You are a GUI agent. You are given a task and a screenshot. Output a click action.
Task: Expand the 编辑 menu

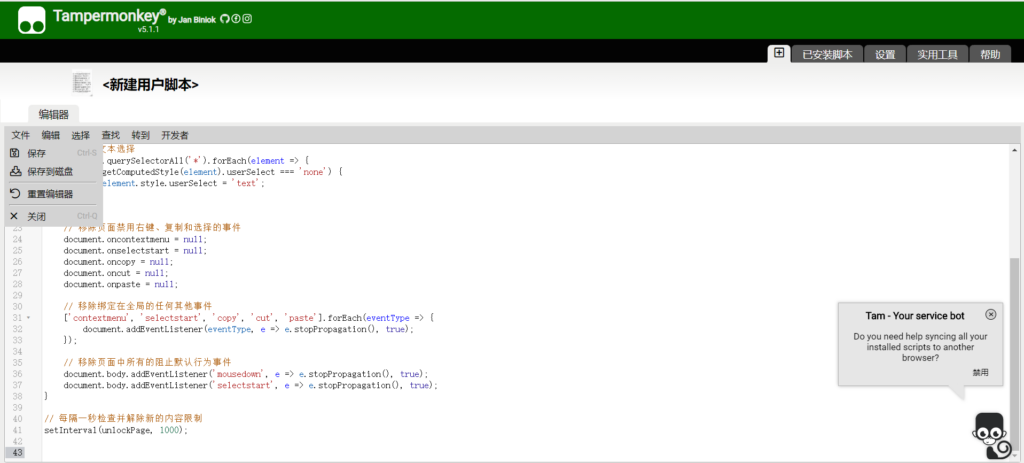click(50, 135)
